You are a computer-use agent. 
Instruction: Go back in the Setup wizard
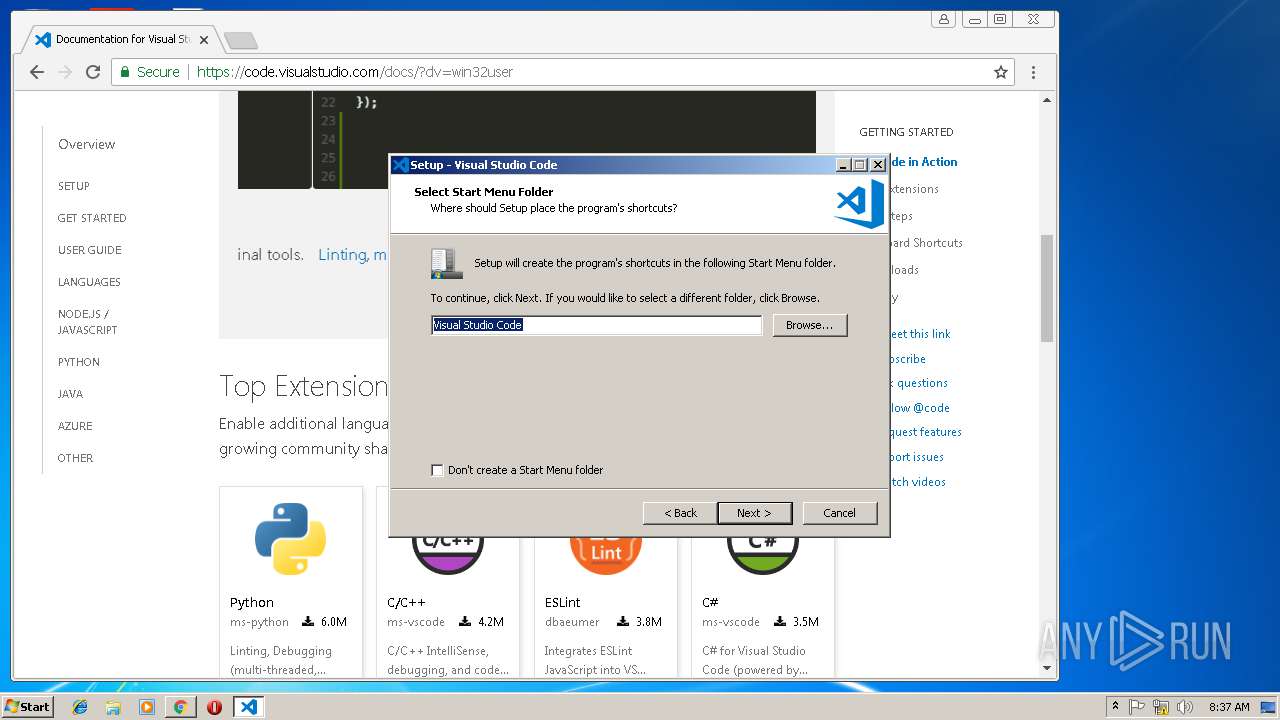point(680,513)
